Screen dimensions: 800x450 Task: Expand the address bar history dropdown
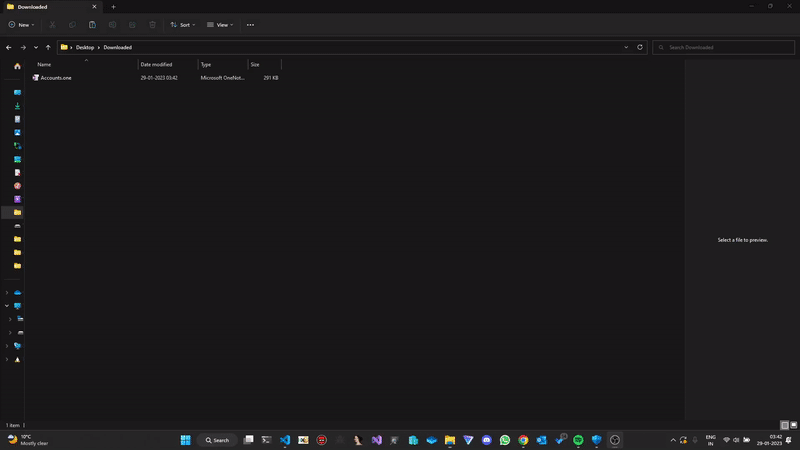click(x=626, y=47)
